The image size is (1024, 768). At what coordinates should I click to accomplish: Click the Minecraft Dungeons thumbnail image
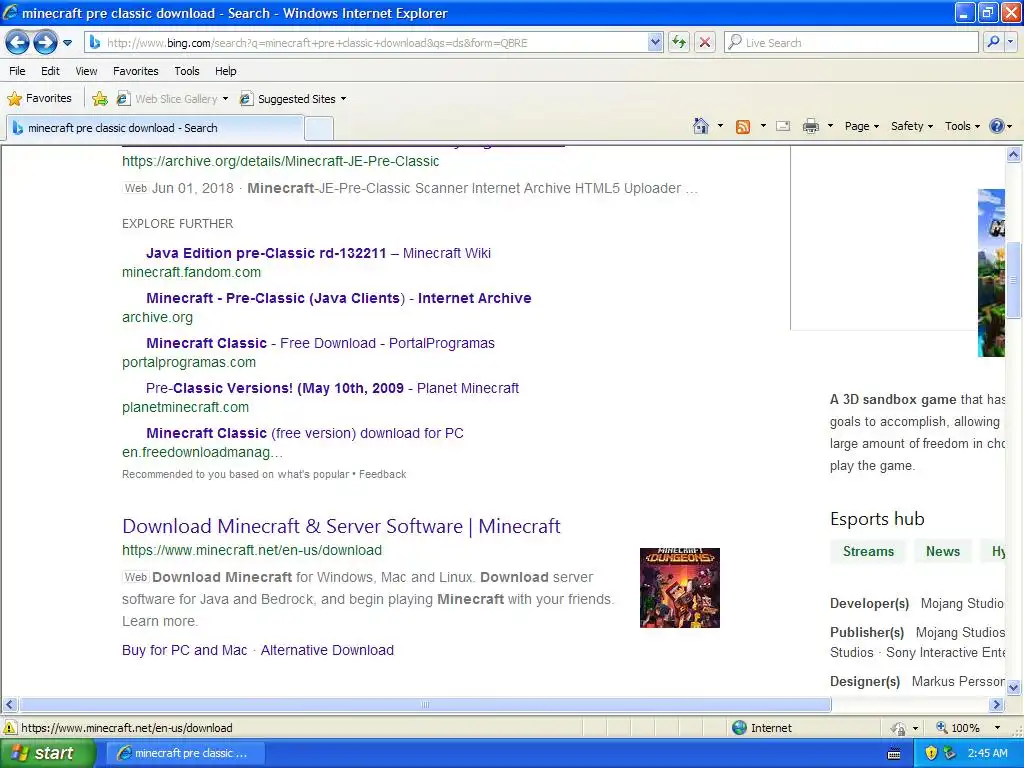tap(679, 588)
